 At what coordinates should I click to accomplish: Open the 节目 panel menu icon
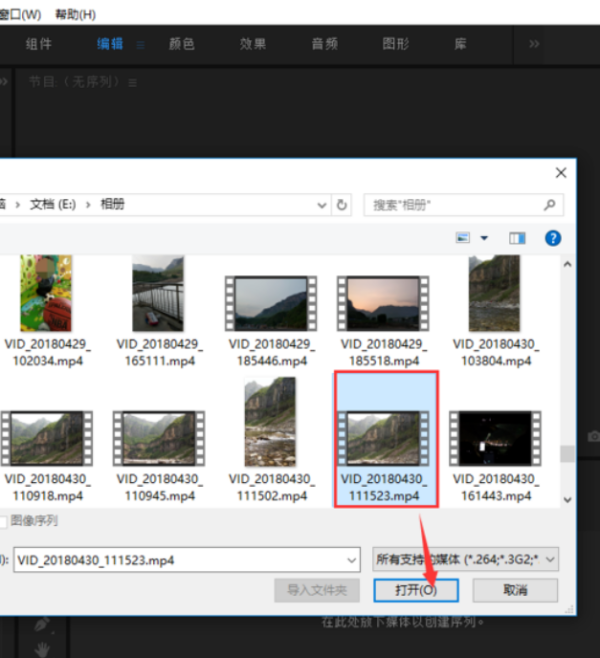click(133, 83)
